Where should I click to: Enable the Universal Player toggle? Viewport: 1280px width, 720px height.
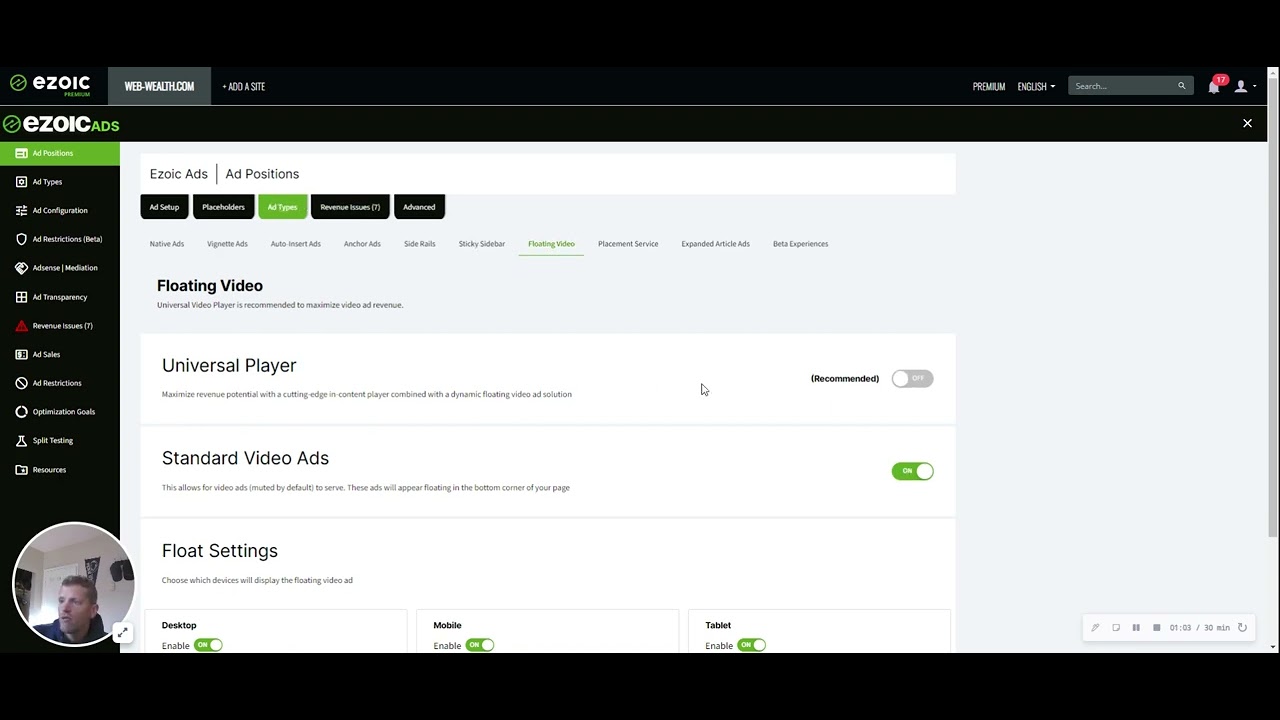tap(911, 378)
